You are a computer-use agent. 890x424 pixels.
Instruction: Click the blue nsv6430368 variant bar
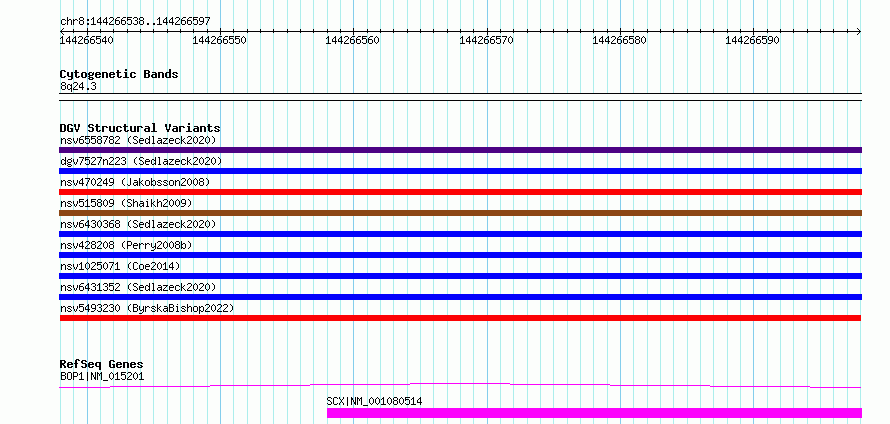tap(460, 234)
